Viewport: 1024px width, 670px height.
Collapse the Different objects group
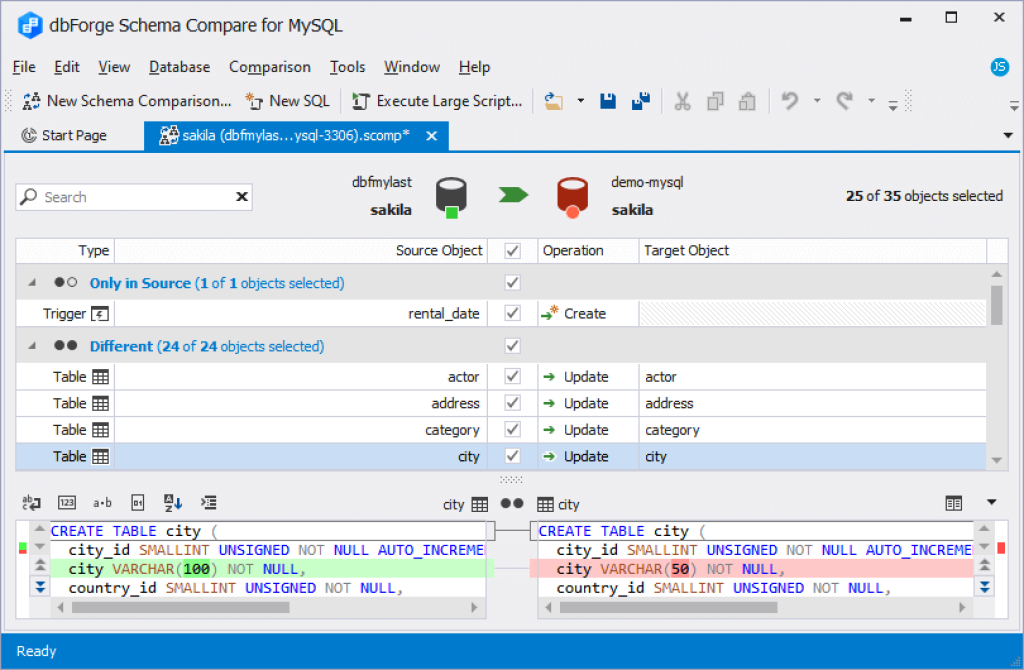pyautogui.click(x=31, y=345)
